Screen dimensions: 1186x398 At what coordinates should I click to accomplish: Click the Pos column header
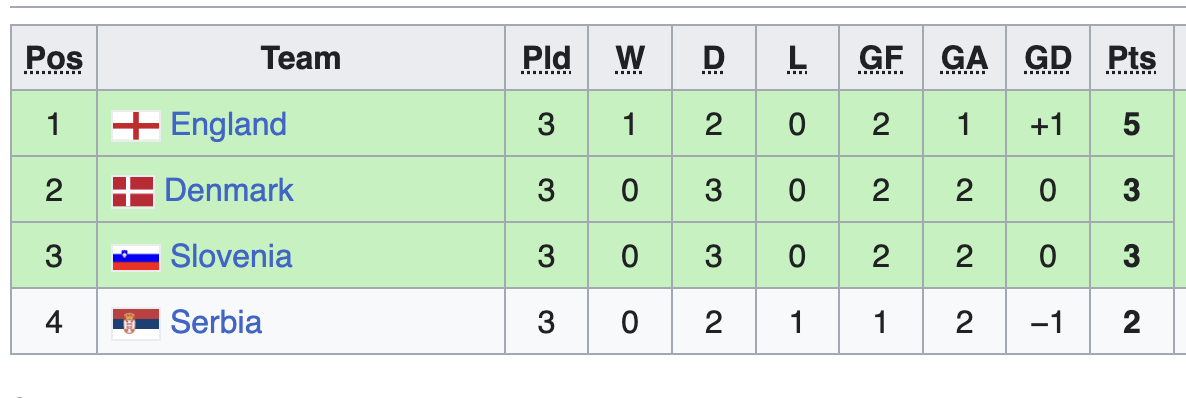tap(54, 58)
